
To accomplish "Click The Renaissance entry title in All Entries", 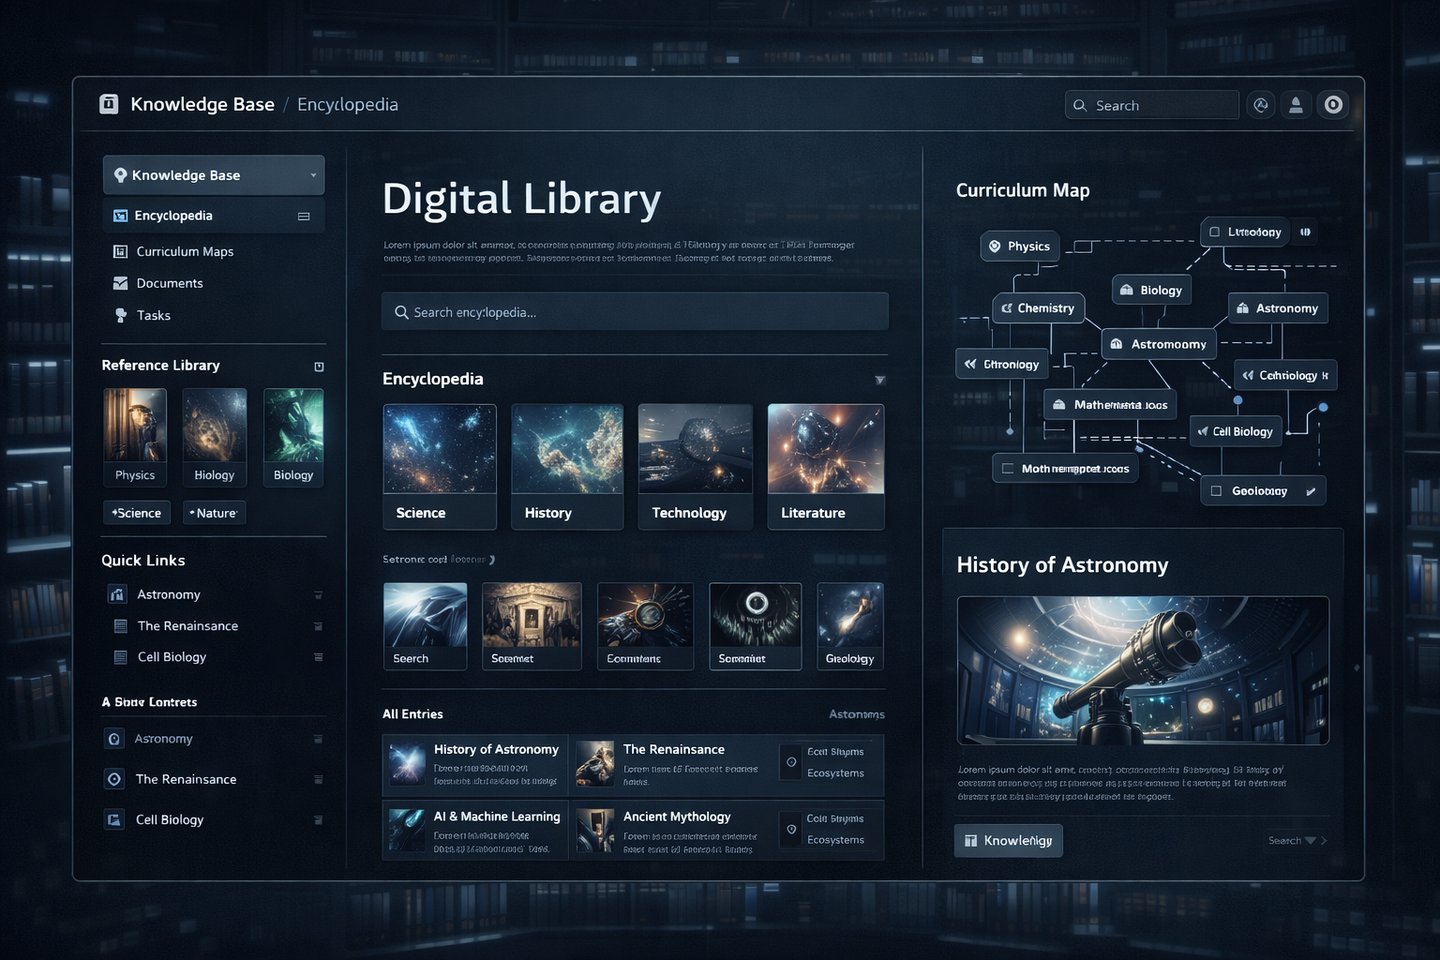I will pyautogui.click(x=674, y=750).
